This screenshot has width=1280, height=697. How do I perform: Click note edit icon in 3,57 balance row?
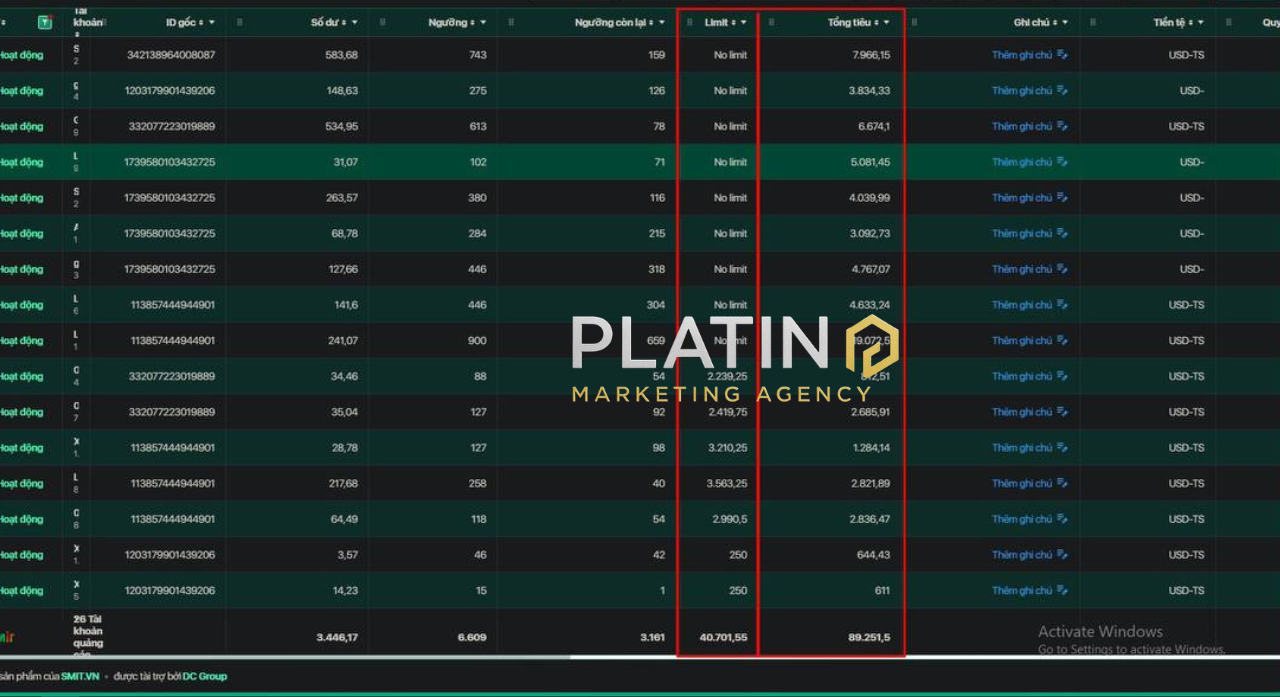(x=1062, y=555)
